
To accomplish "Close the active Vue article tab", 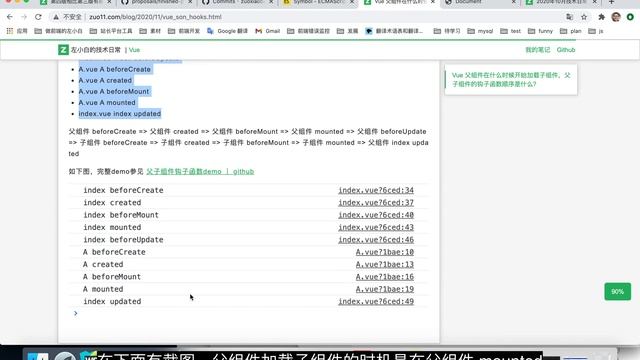I will point(433,2).
